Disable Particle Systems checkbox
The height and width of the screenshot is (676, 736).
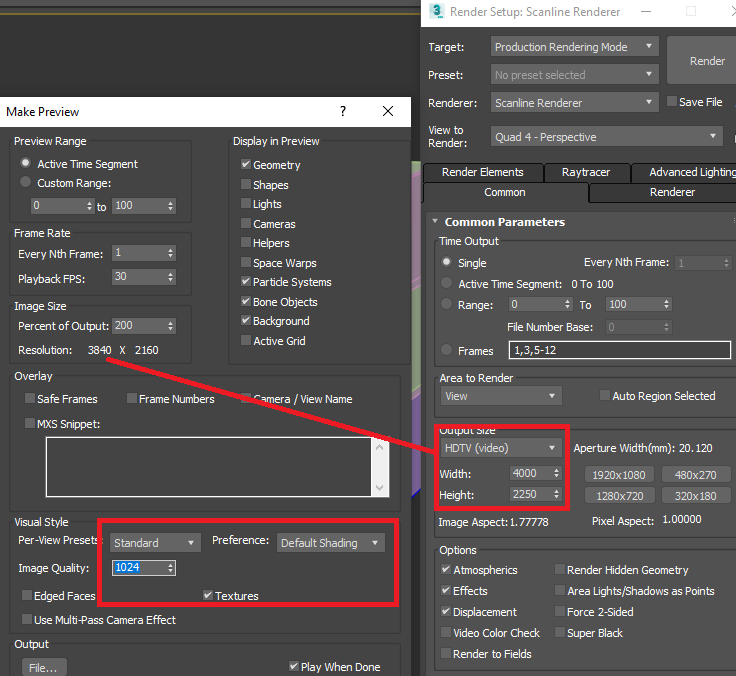(x=245, y=281)
